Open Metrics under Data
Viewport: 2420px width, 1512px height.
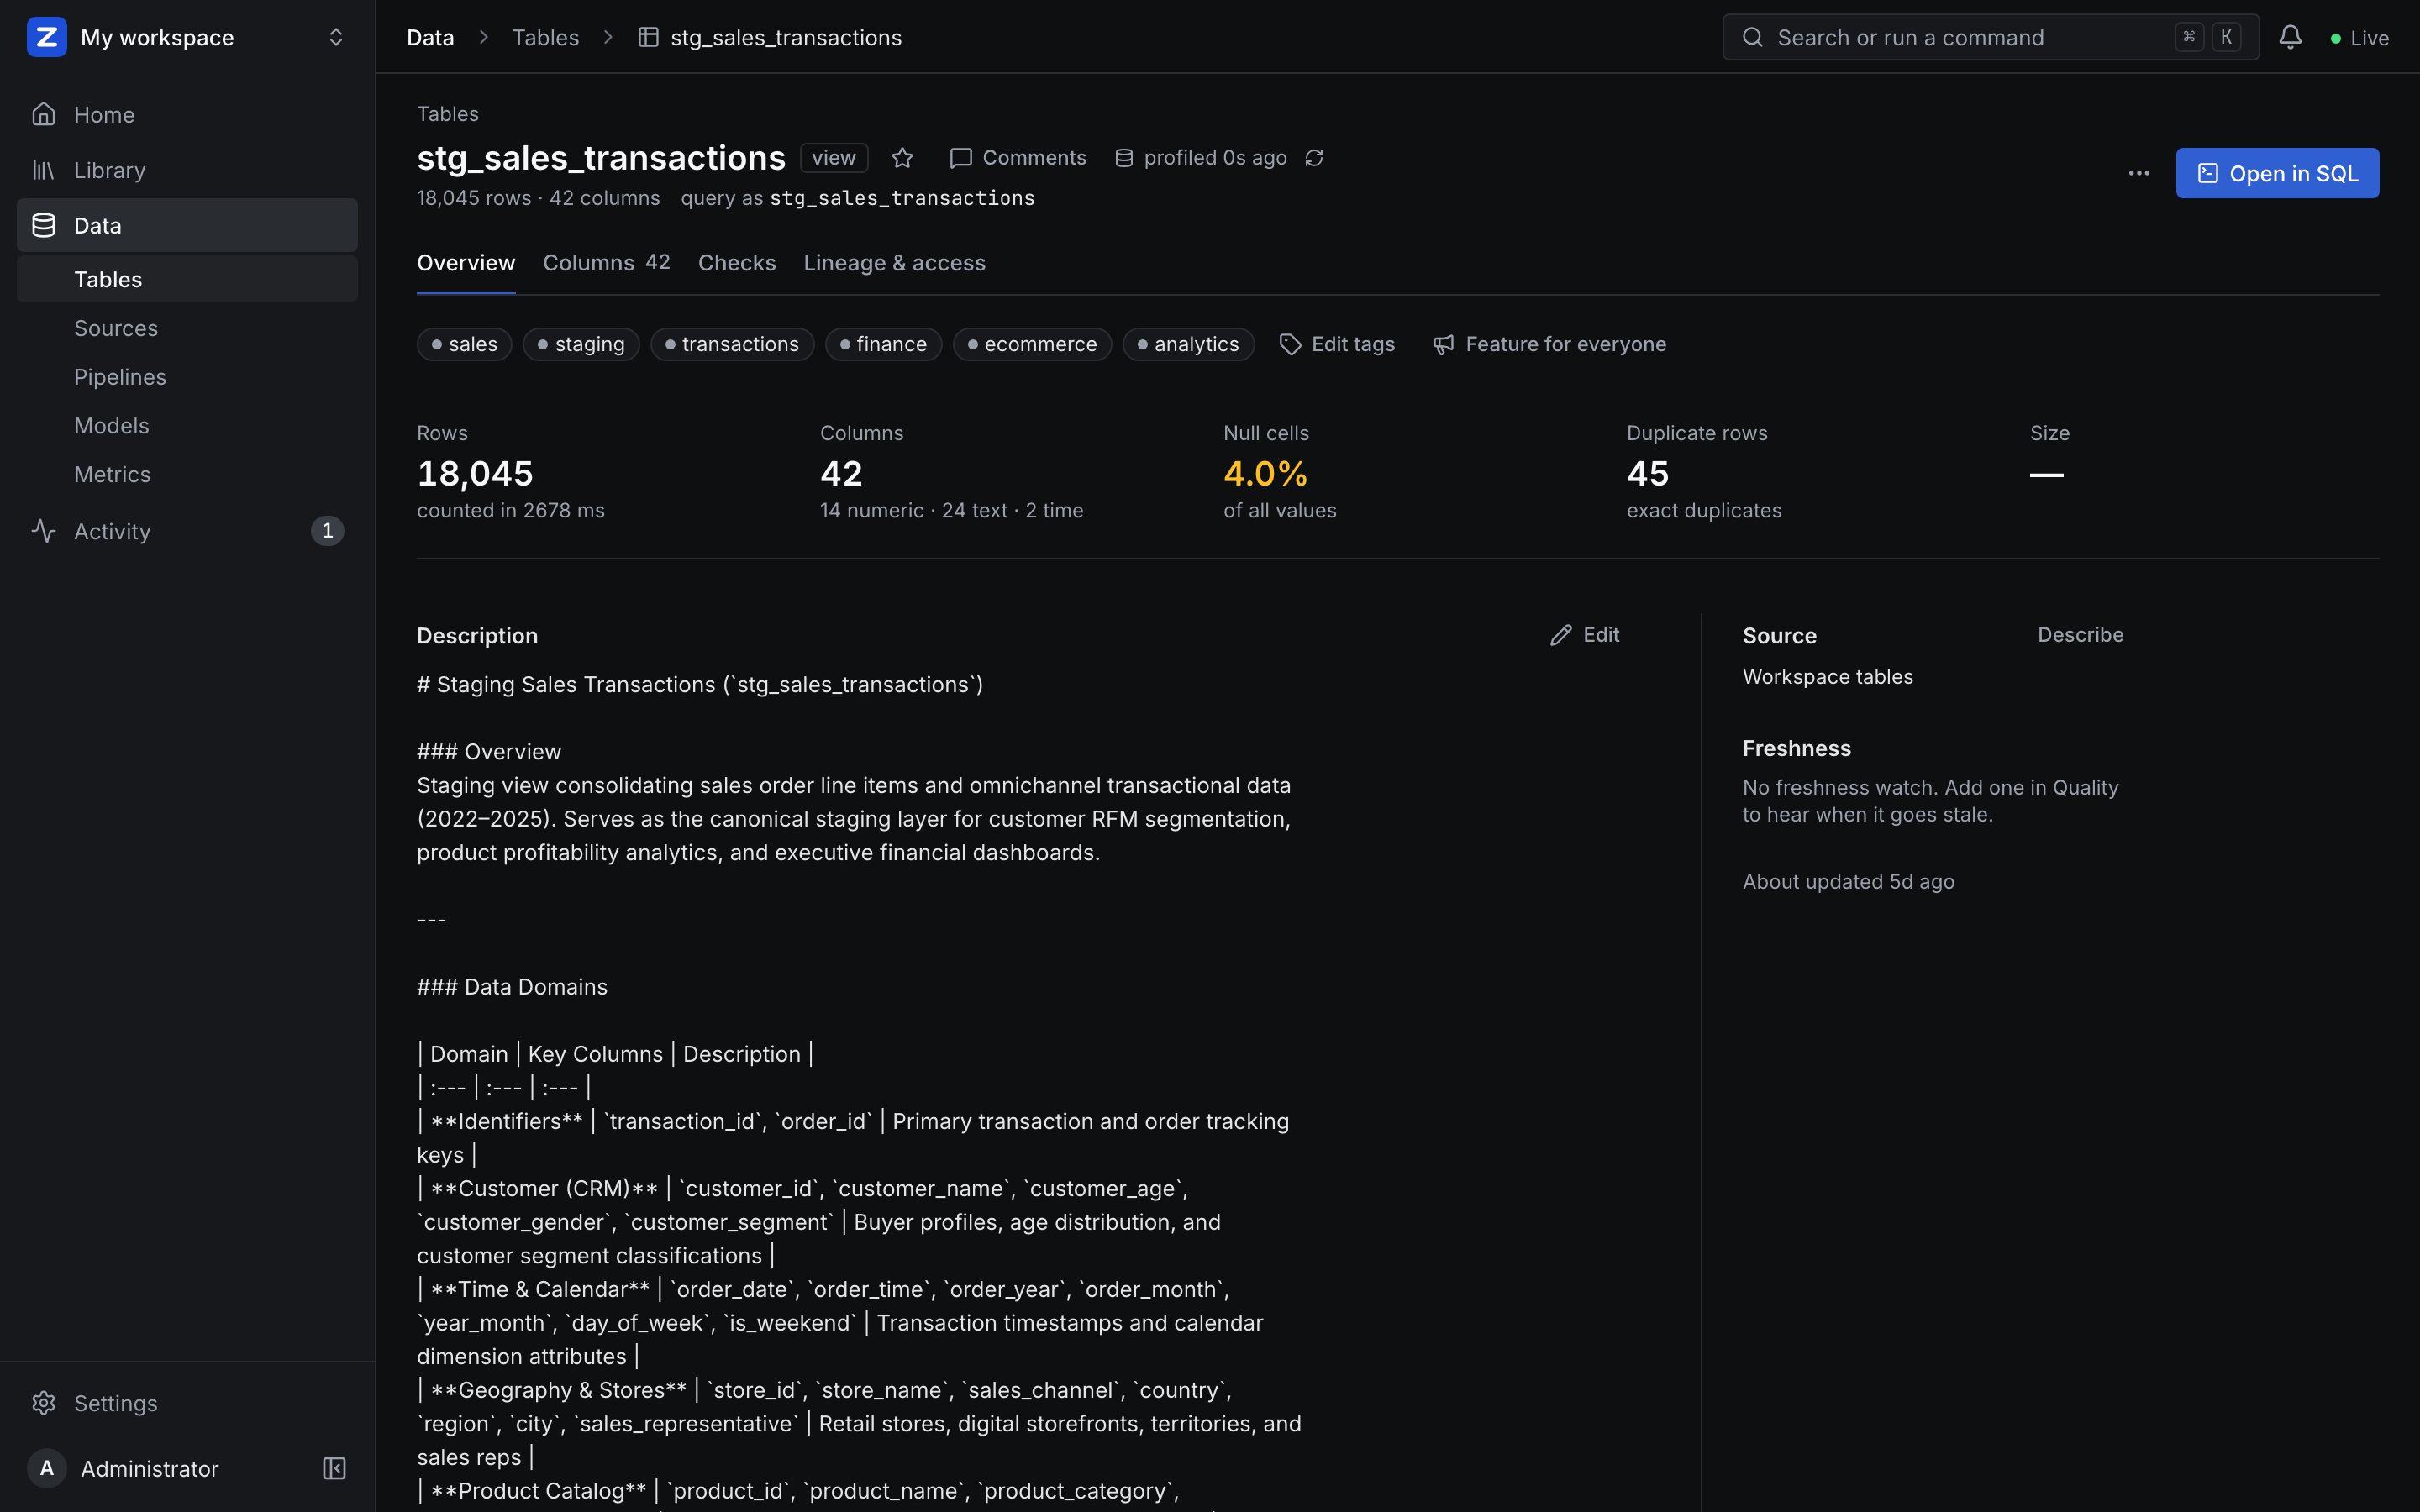(187, 474)
